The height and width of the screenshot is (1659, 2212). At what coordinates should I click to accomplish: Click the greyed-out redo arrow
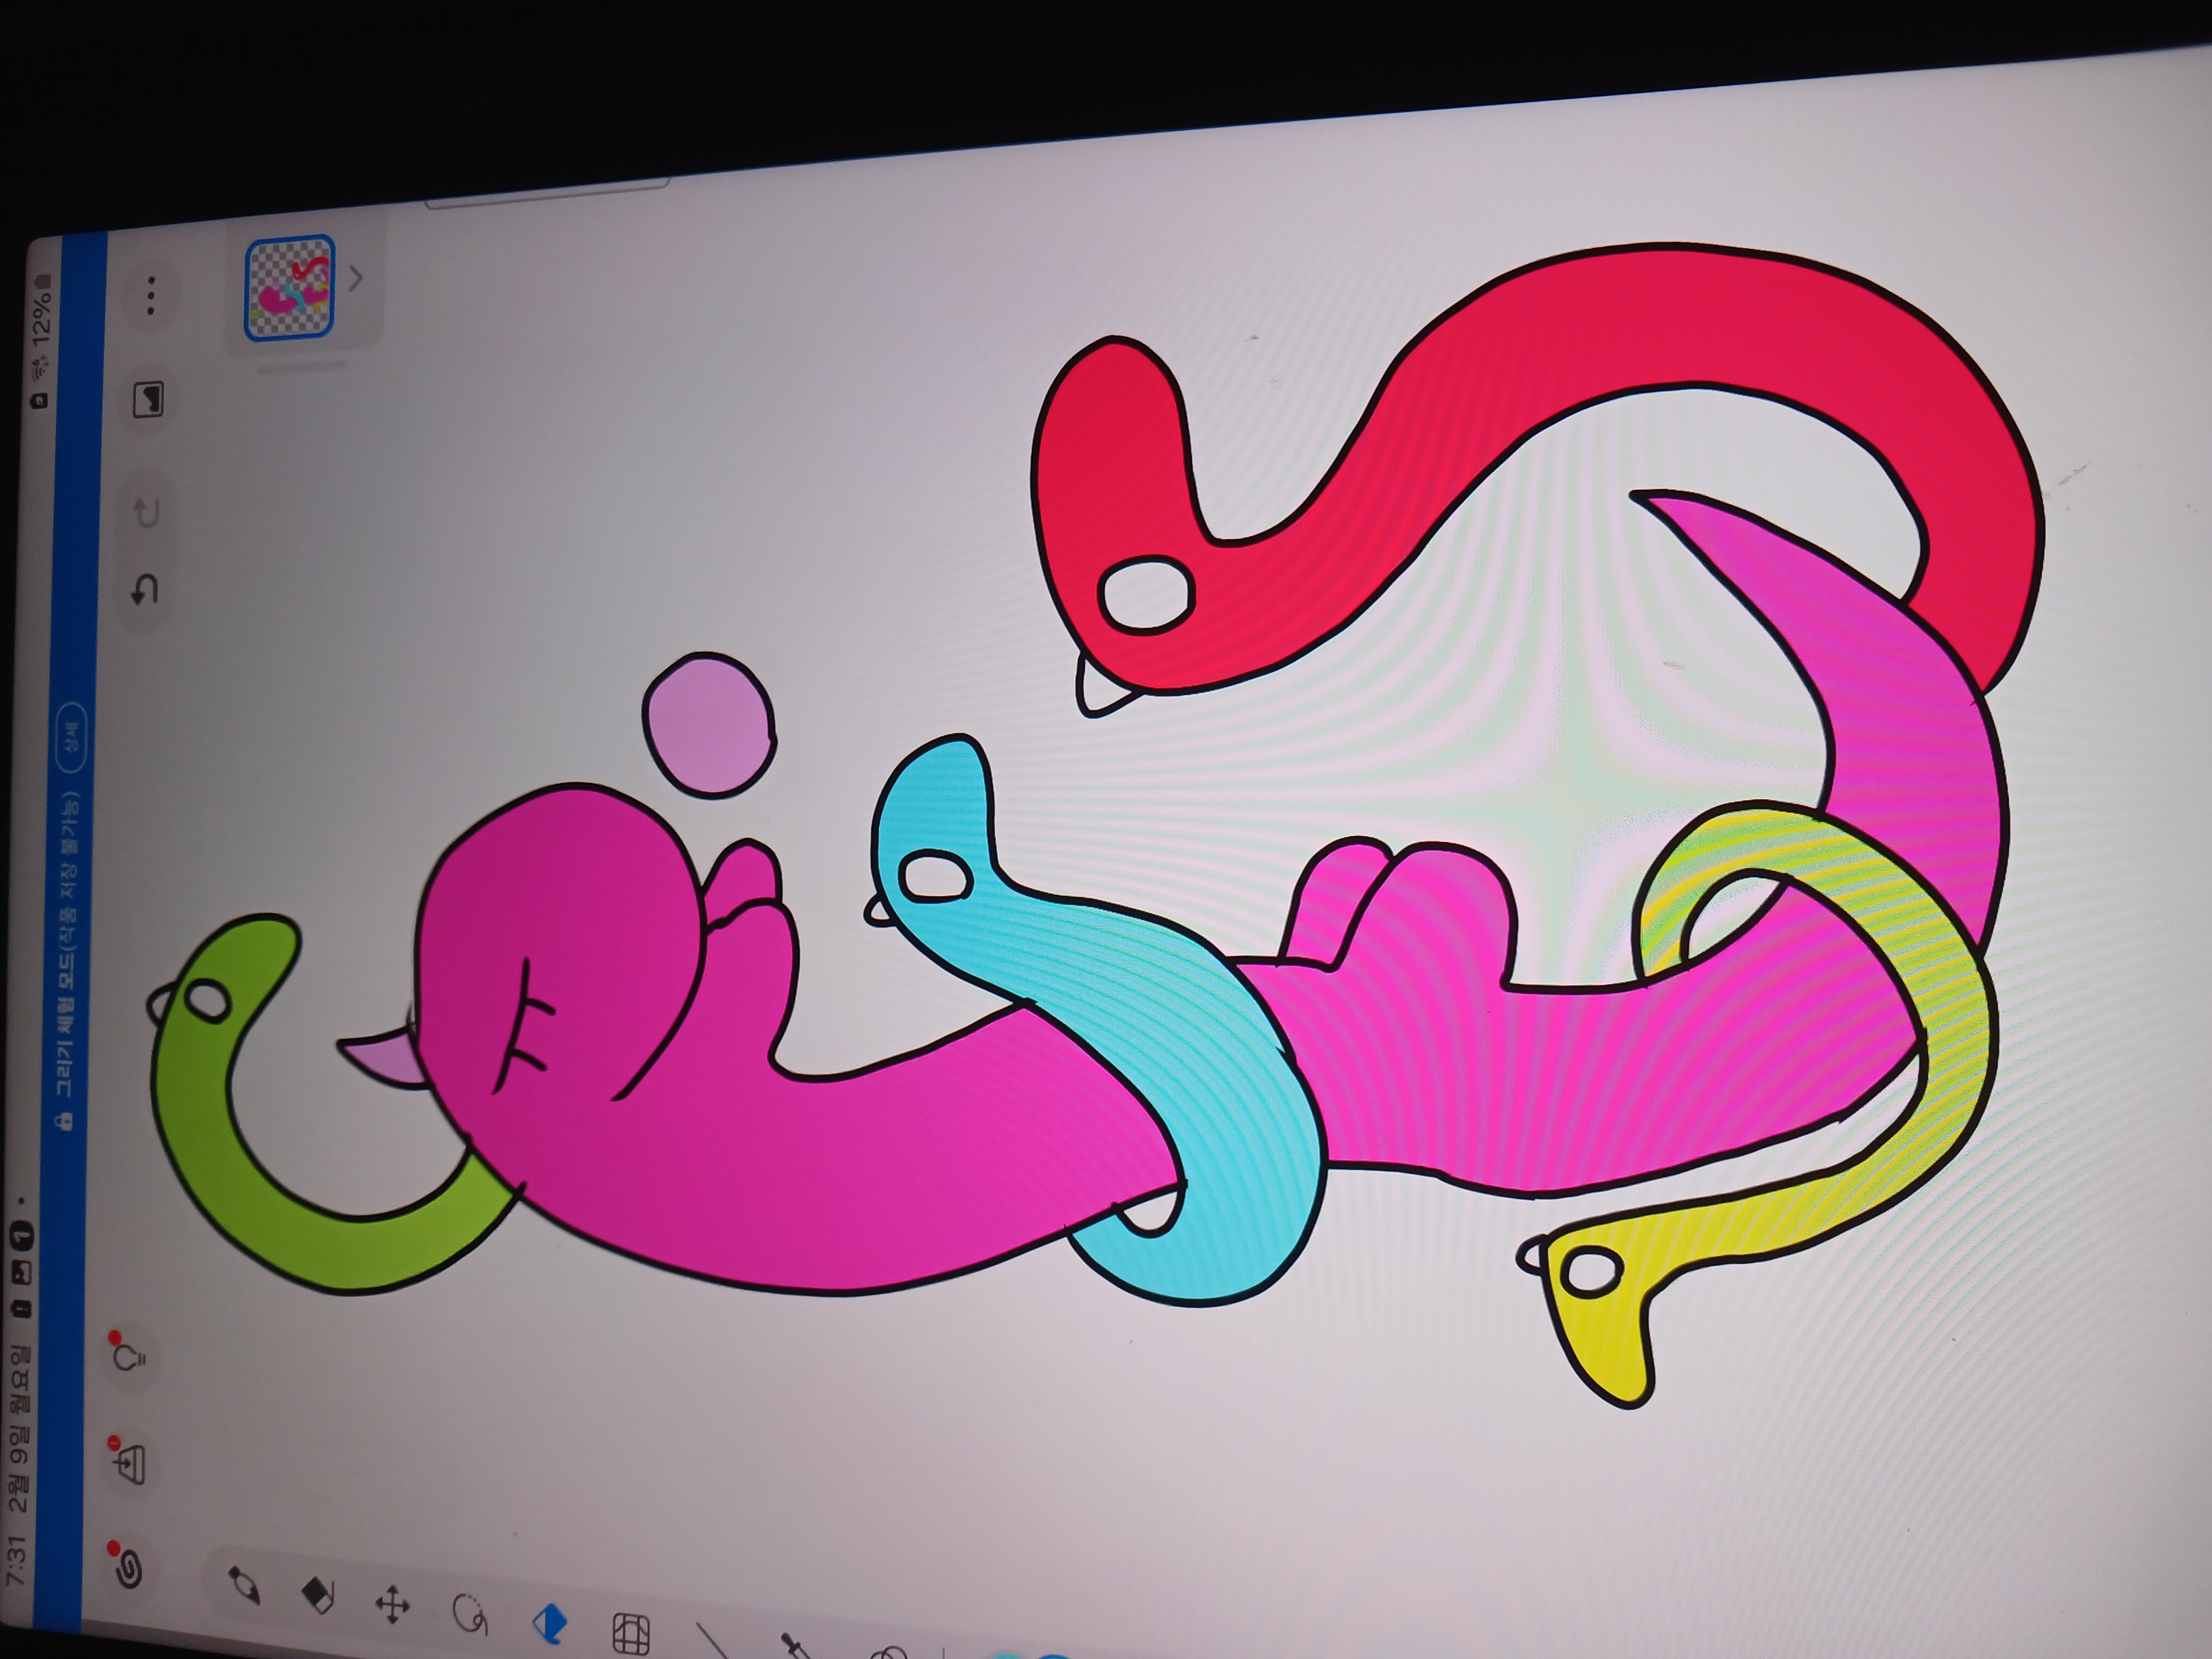(146, 513)
